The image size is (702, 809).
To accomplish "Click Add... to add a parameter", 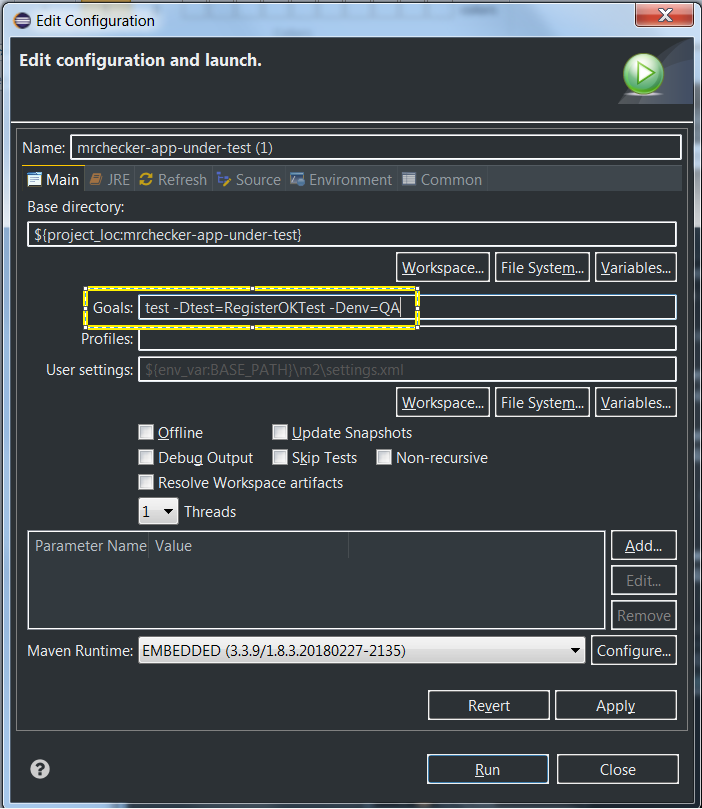I will (643, 546).
